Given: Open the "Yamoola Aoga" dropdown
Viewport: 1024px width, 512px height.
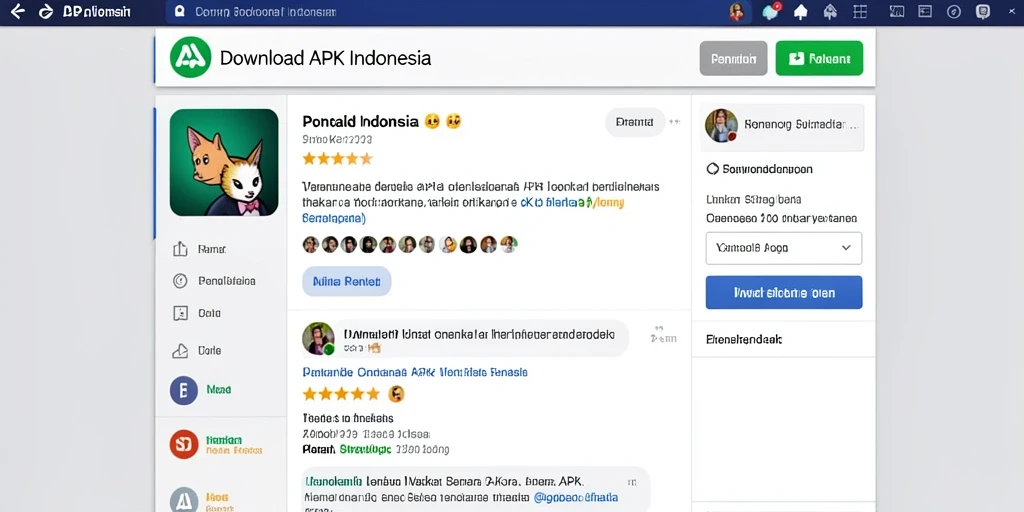Looking at the screenshot, I should (784, 248).
